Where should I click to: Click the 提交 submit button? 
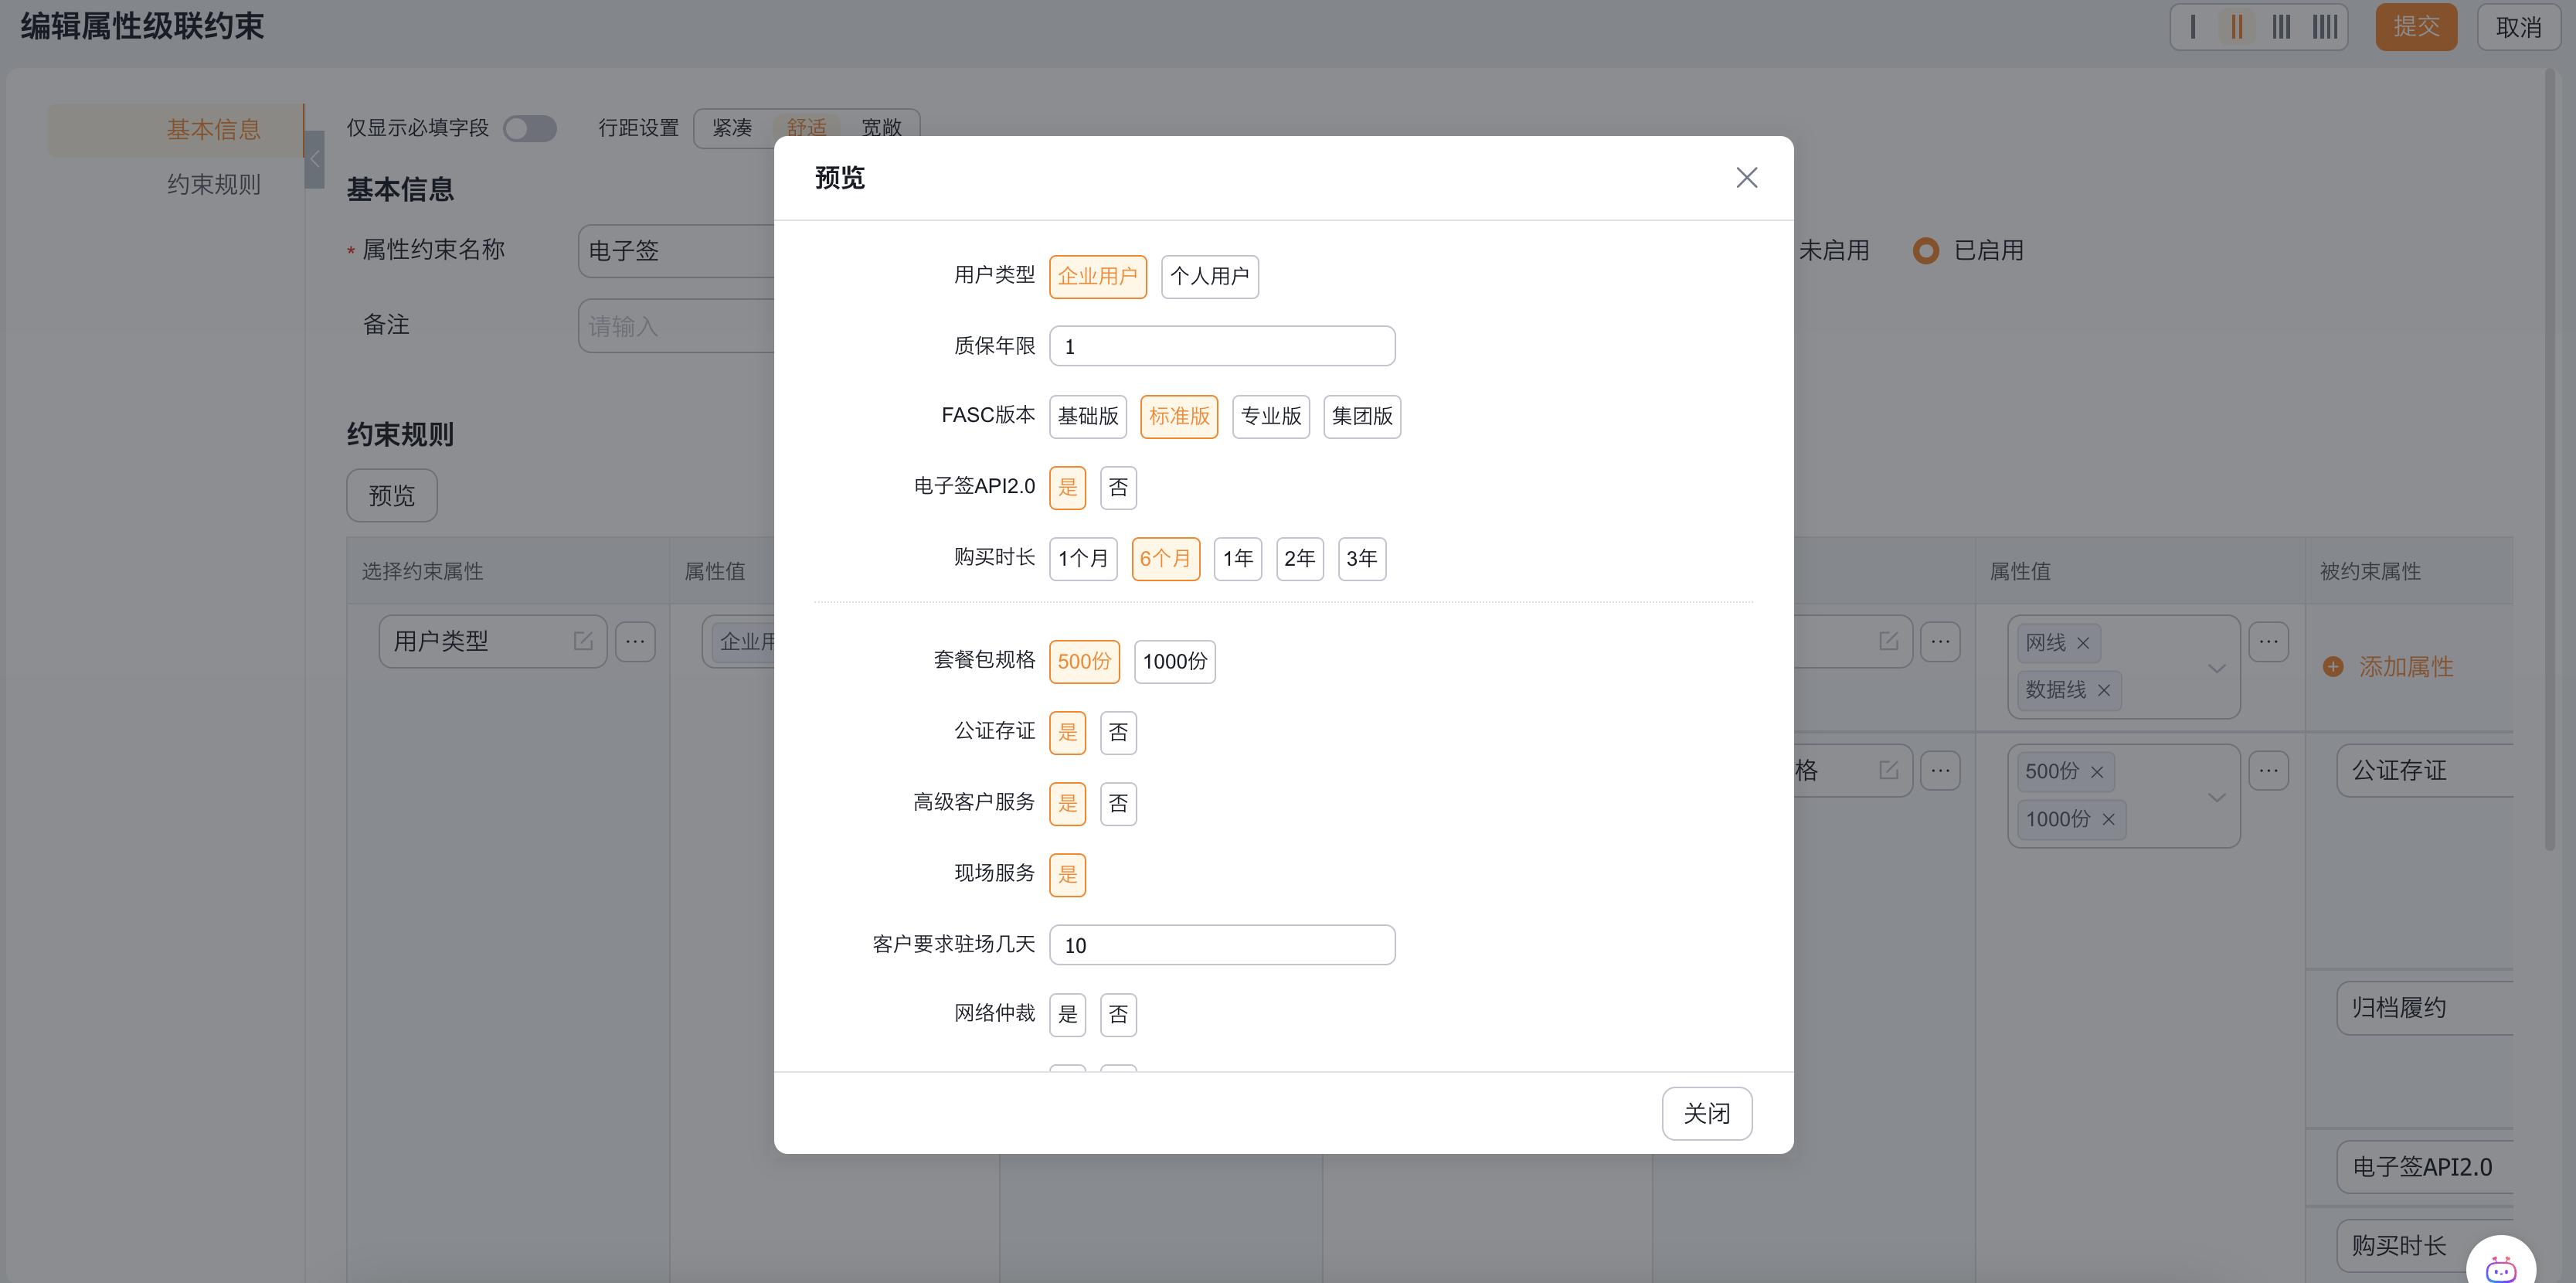(2416, 27)
